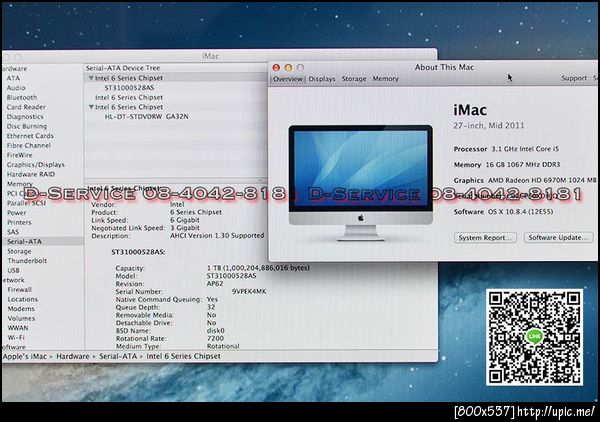Click the Software Update... button
This screenshot has height=422, width=600.
coord(558,238)
